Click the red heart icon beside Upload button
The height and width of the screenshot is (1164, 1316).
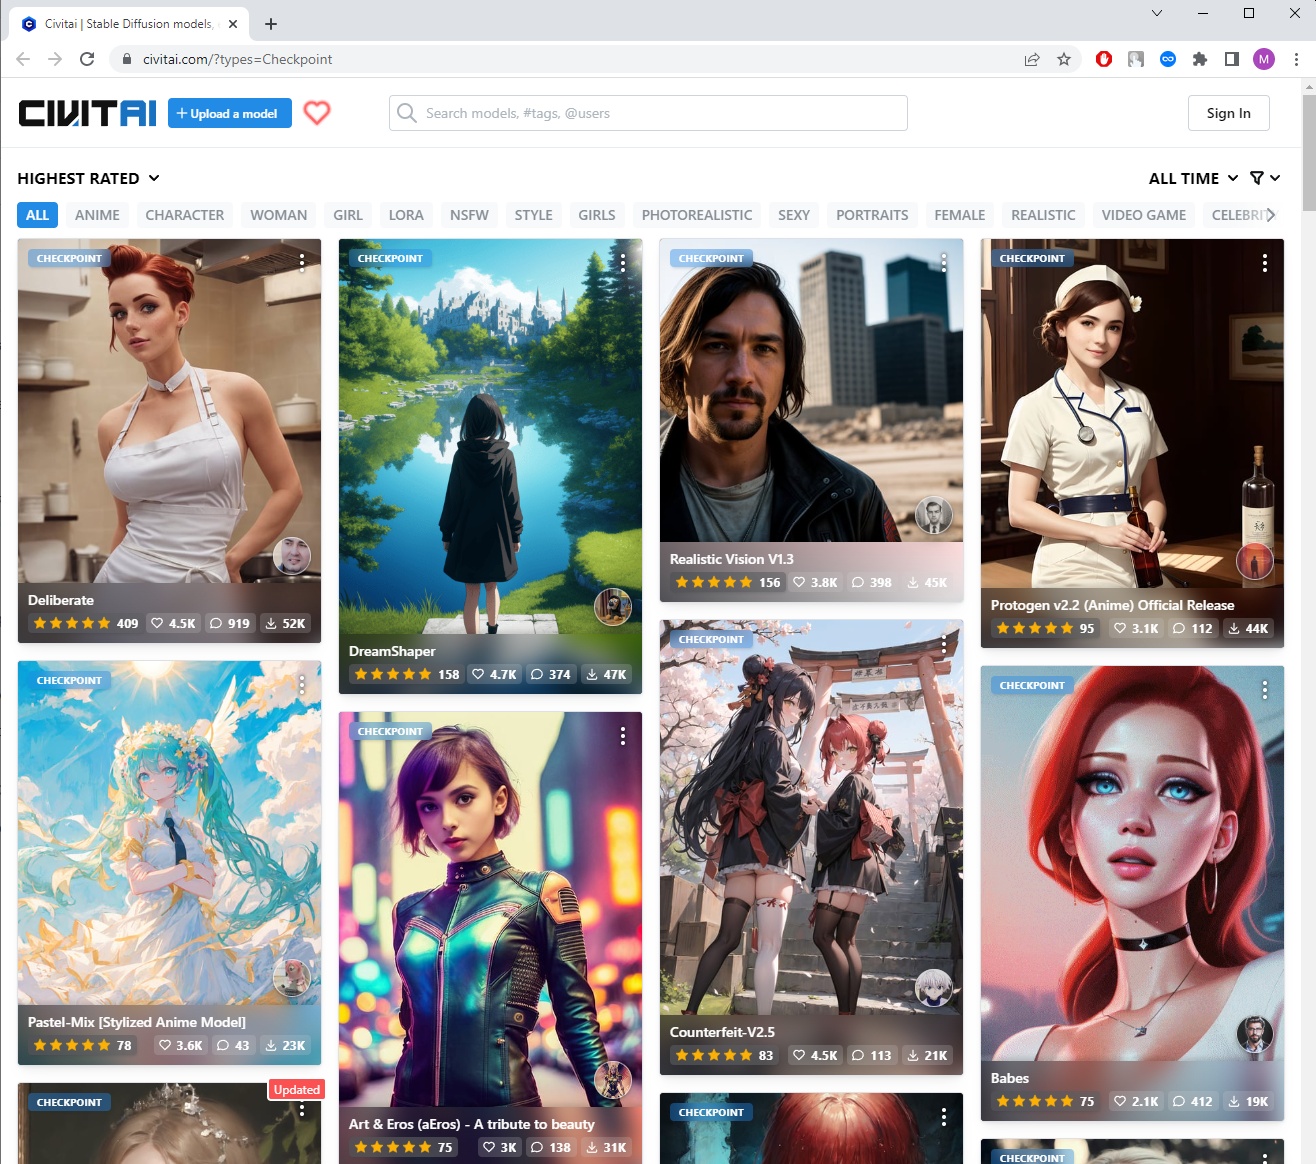pos(317,113)
